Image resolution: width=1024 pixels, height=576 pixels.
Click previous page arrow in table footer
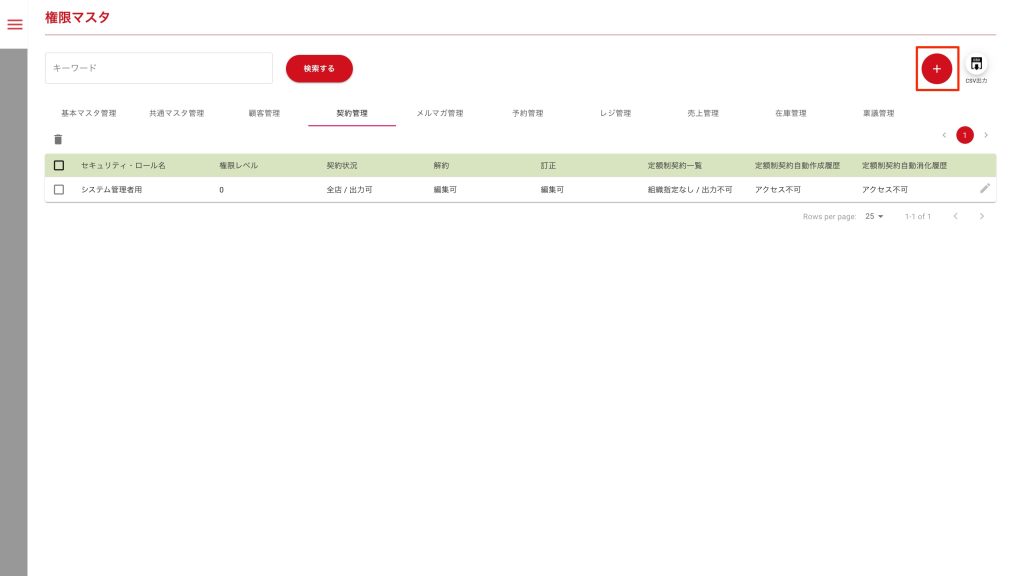tap(955, 216)
